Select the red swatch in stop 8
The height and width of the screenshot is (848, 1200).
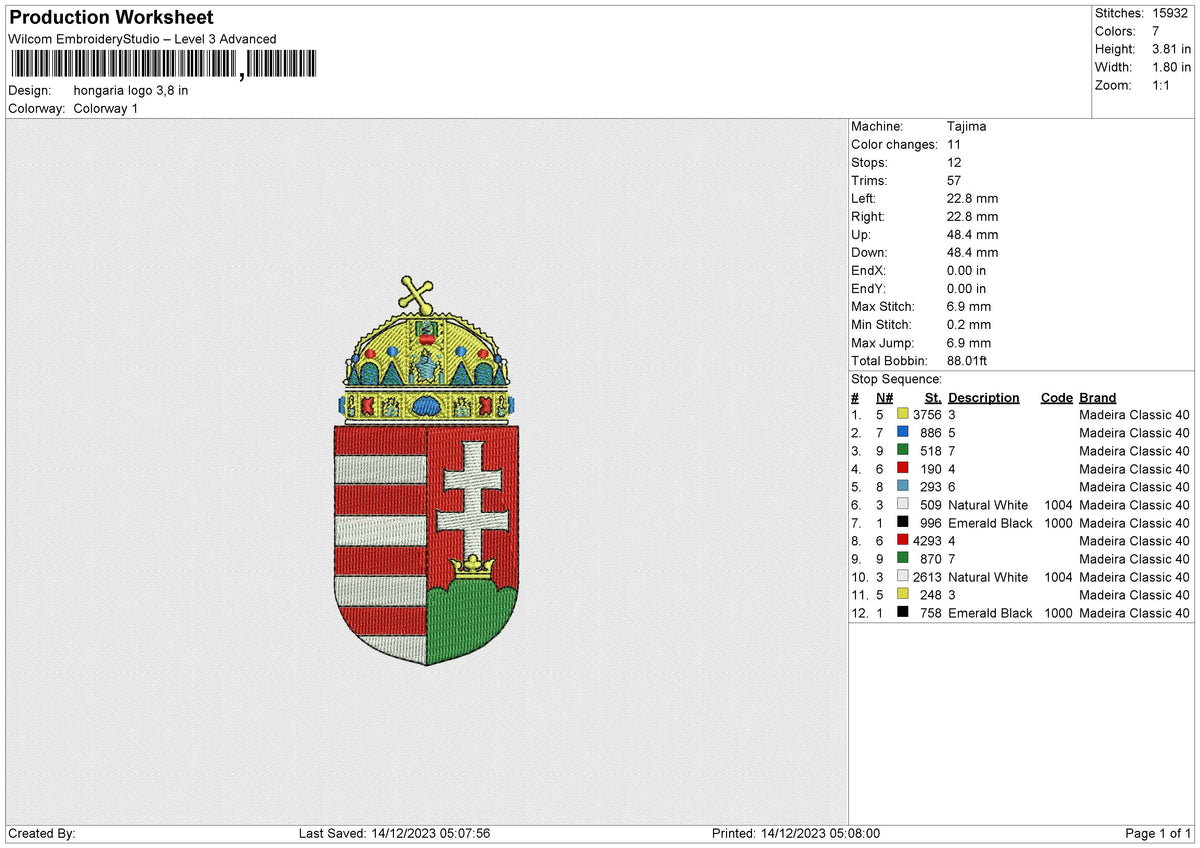tap(903, 541)
